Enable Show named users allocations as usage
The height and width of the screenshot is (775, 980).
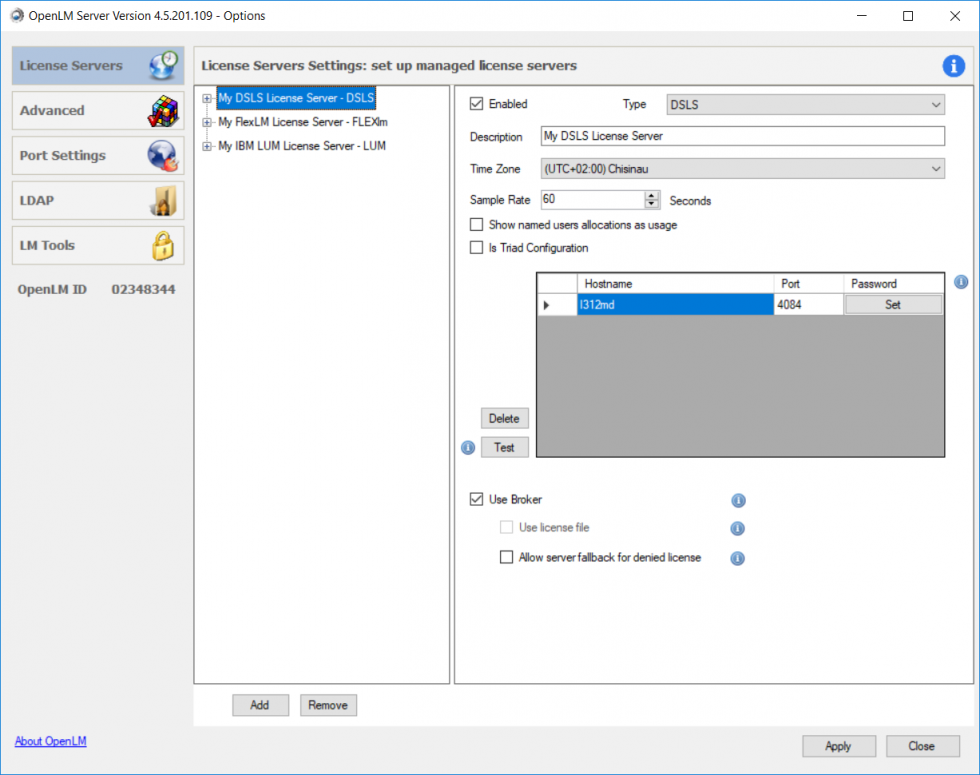[x=477, y=225]
